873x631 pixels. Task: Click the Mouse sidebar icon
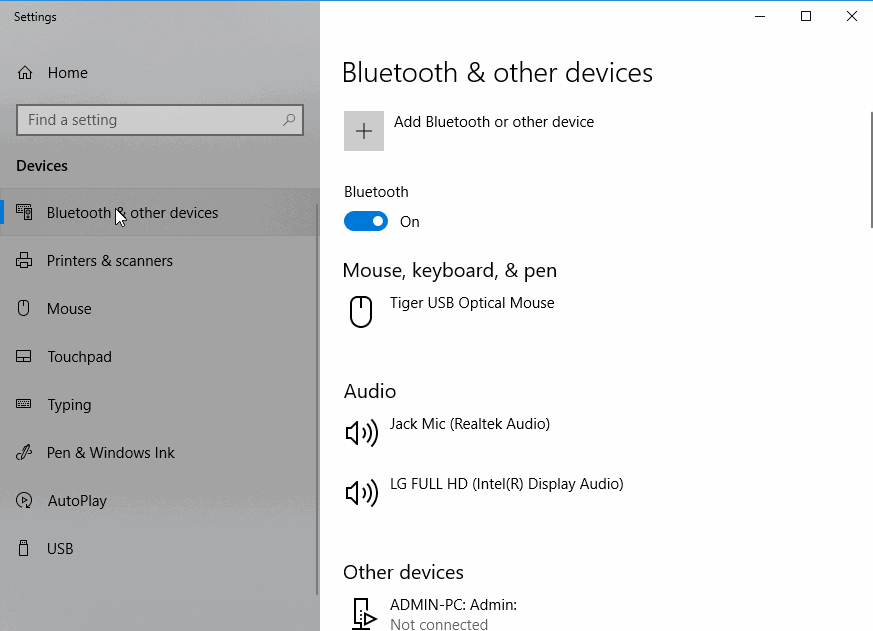tap(23, 308)
